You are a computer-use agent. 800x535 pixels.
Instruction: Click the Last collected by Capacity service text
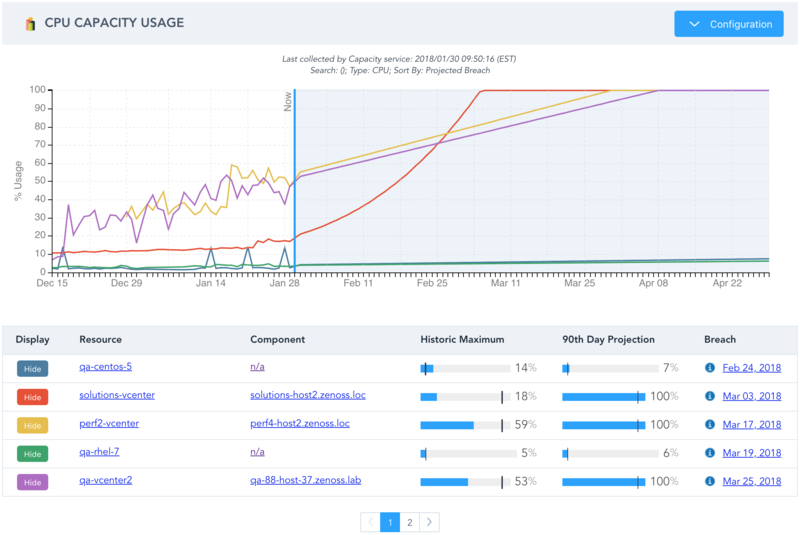pos(399,59)
